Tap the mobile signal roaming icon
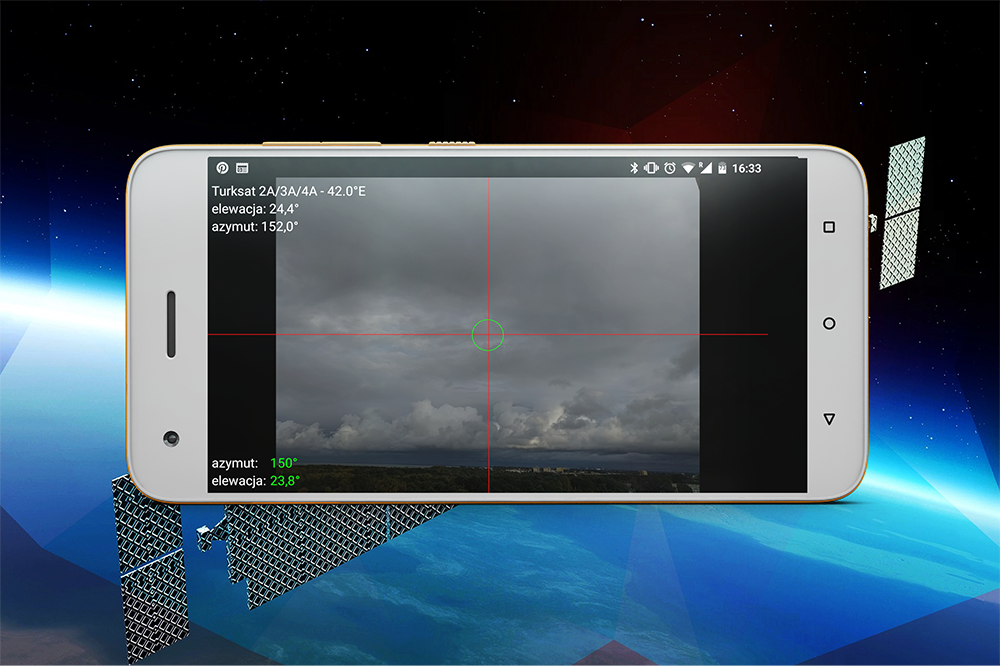 click(x=705, y=168)
